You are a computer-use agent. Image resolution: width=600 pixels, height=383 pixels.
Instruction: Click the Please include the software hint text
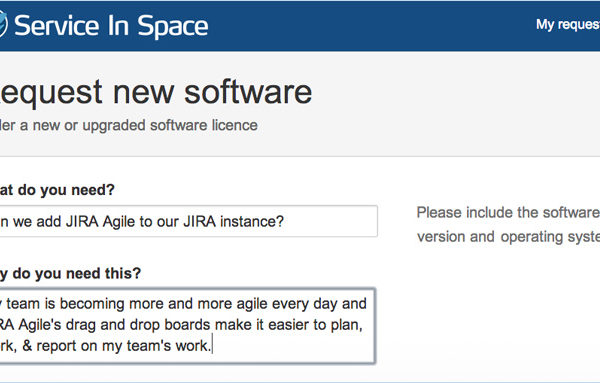coord(508,212)
